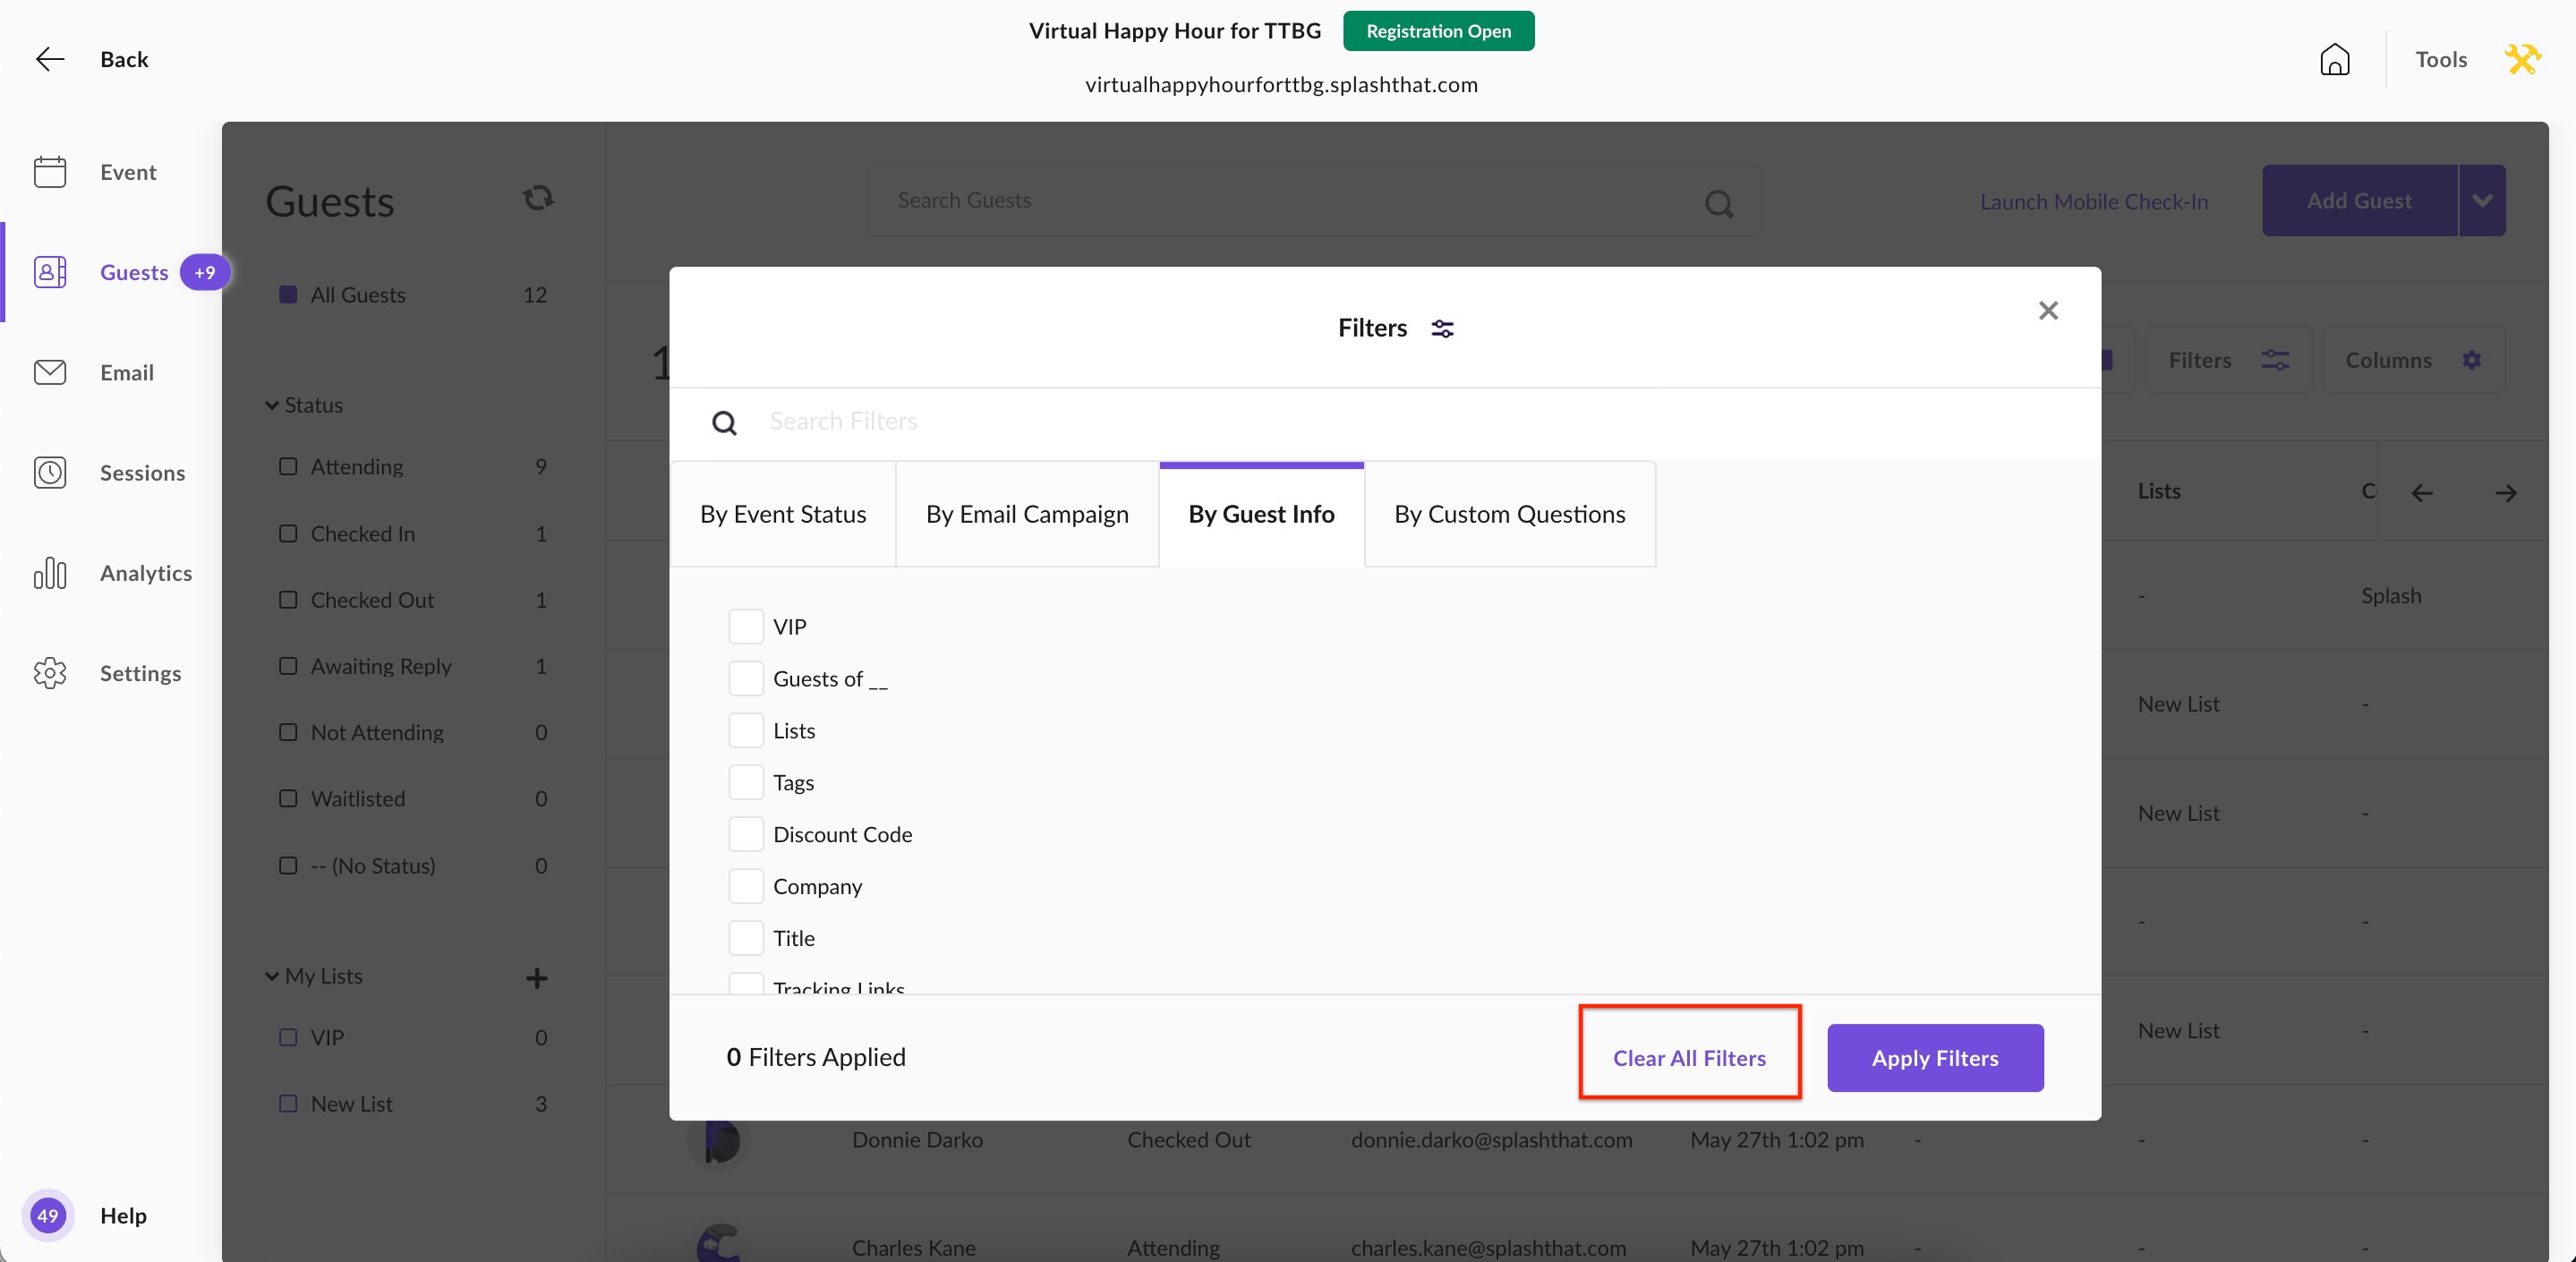Click the right arrow in the table header

click(2505, 492)
